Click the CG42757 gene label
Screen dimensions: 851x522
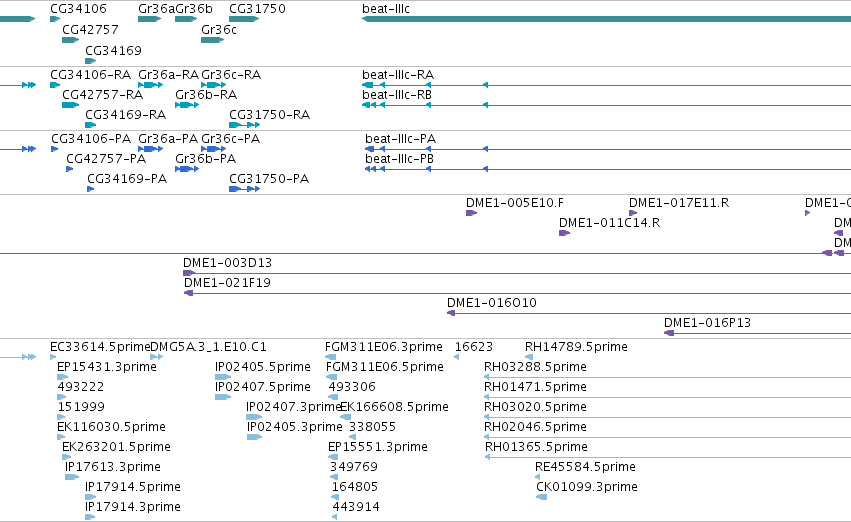(x=90, y=30)
